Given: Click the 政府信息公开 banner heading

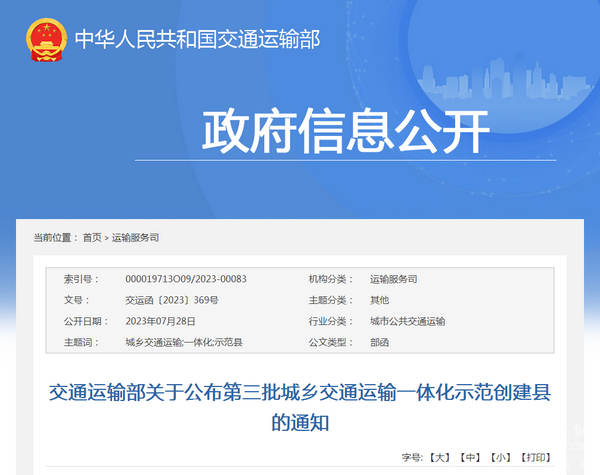Looking at the screenshot, I should [346, 130].
